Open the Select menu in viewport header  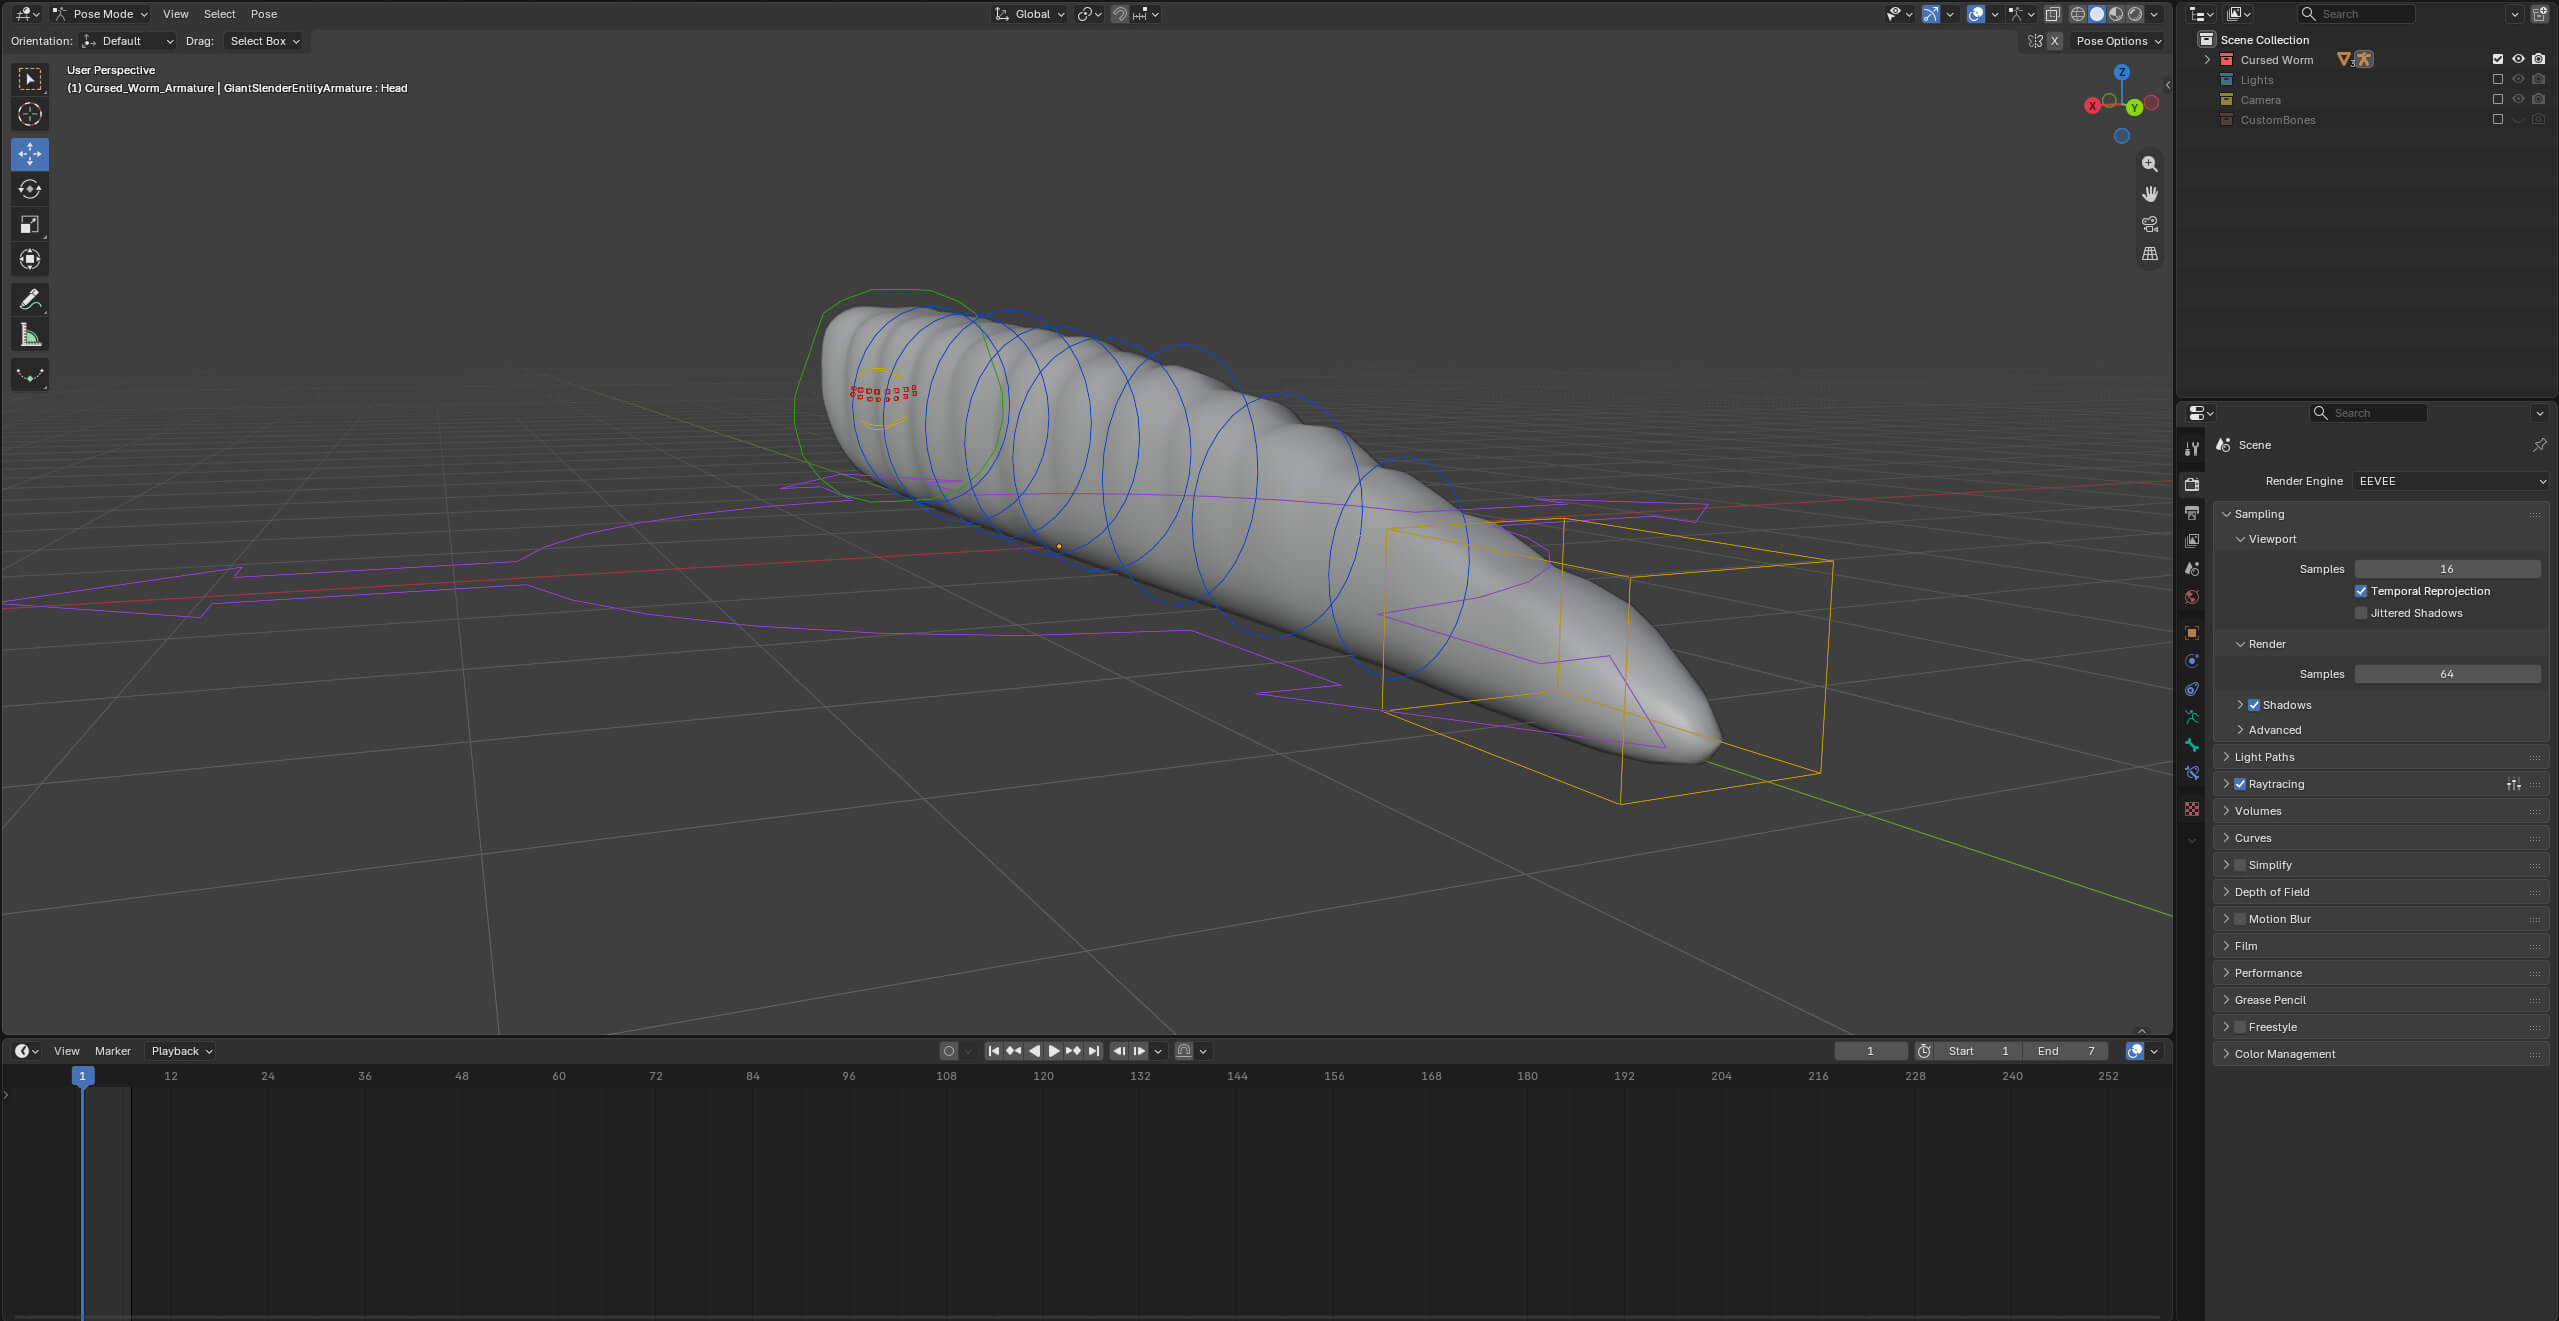click(x=219, y=14)
